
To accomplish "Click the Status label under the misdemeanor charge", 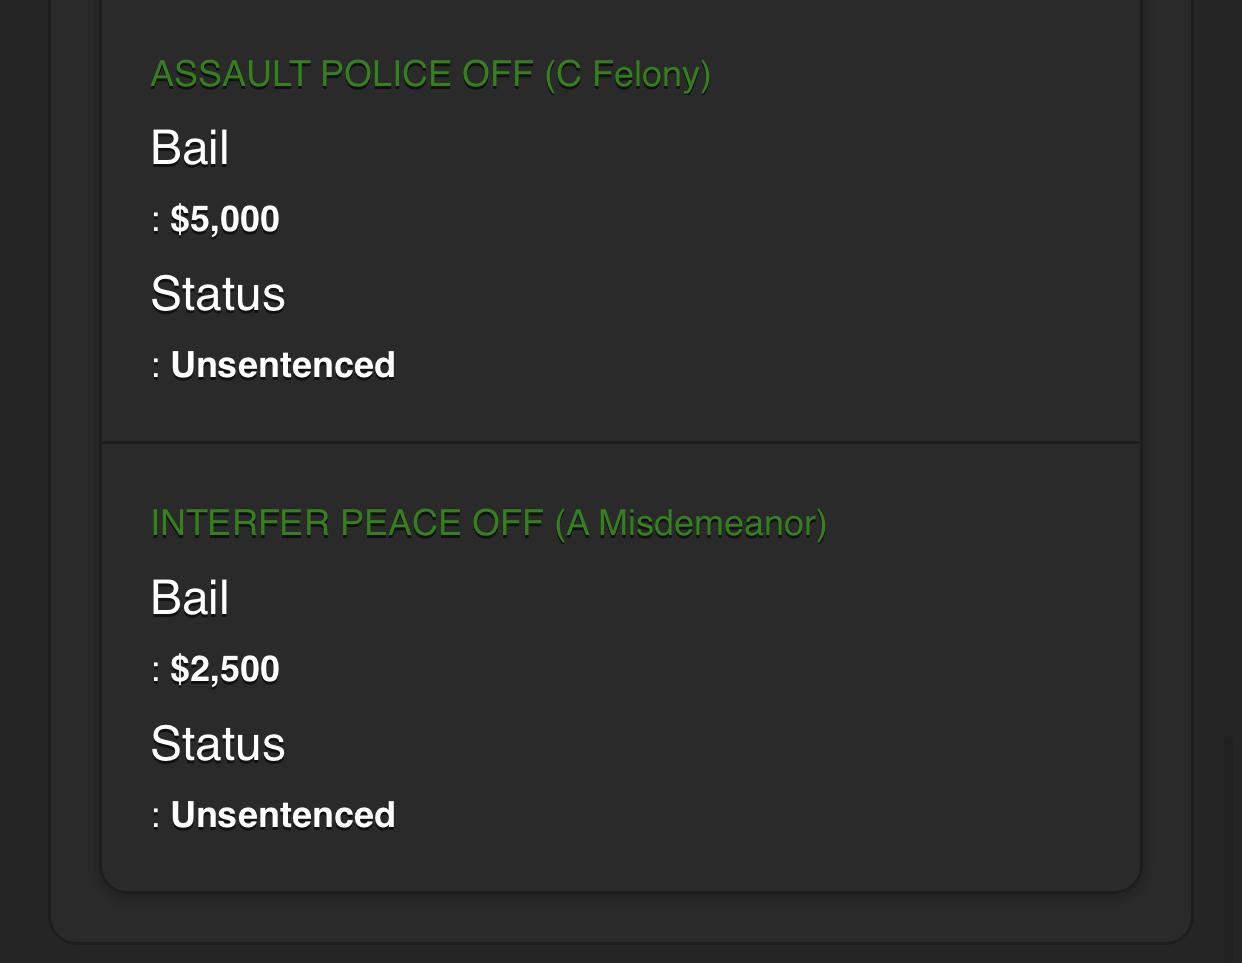I will pos(218,744).
